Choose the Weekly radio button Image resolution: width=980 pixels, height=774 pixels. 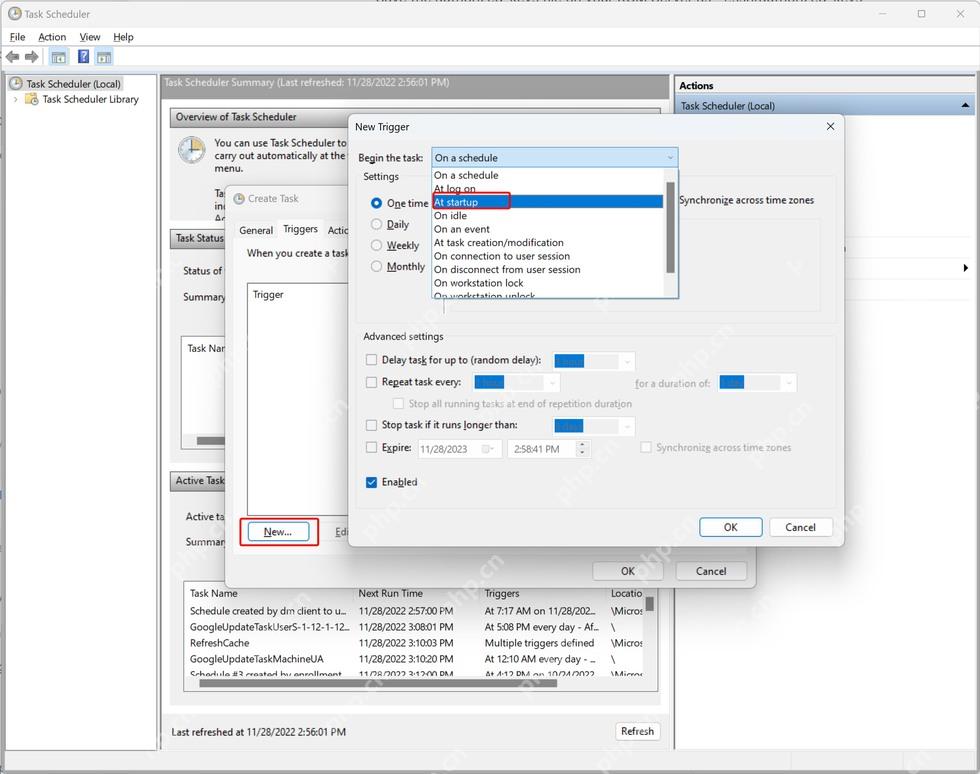(376, 245)
